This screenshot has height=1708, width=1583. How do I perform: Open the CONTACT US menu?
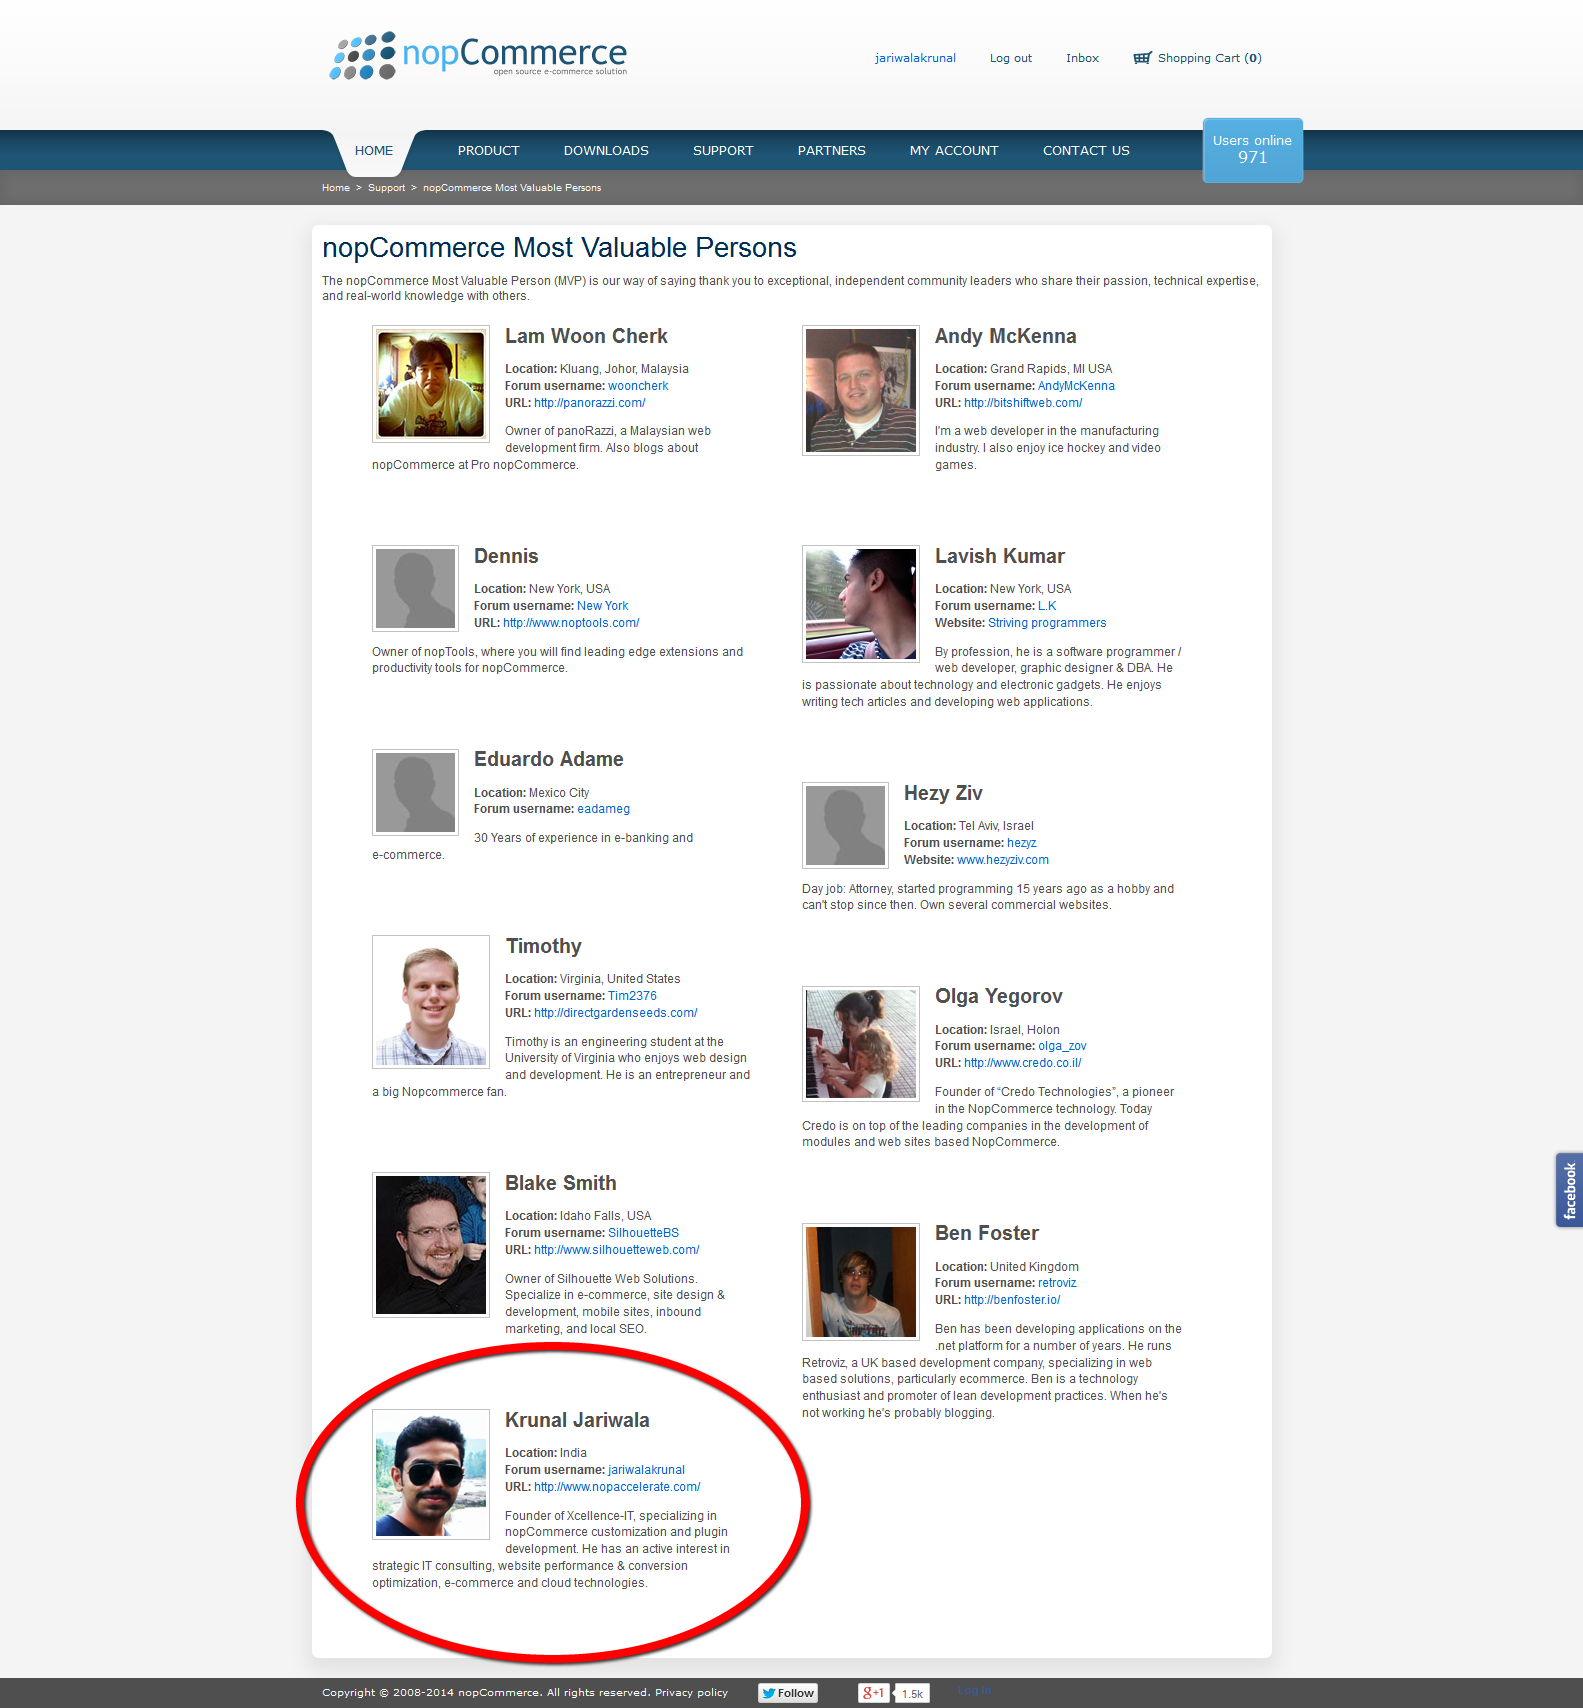(1086, 151)
